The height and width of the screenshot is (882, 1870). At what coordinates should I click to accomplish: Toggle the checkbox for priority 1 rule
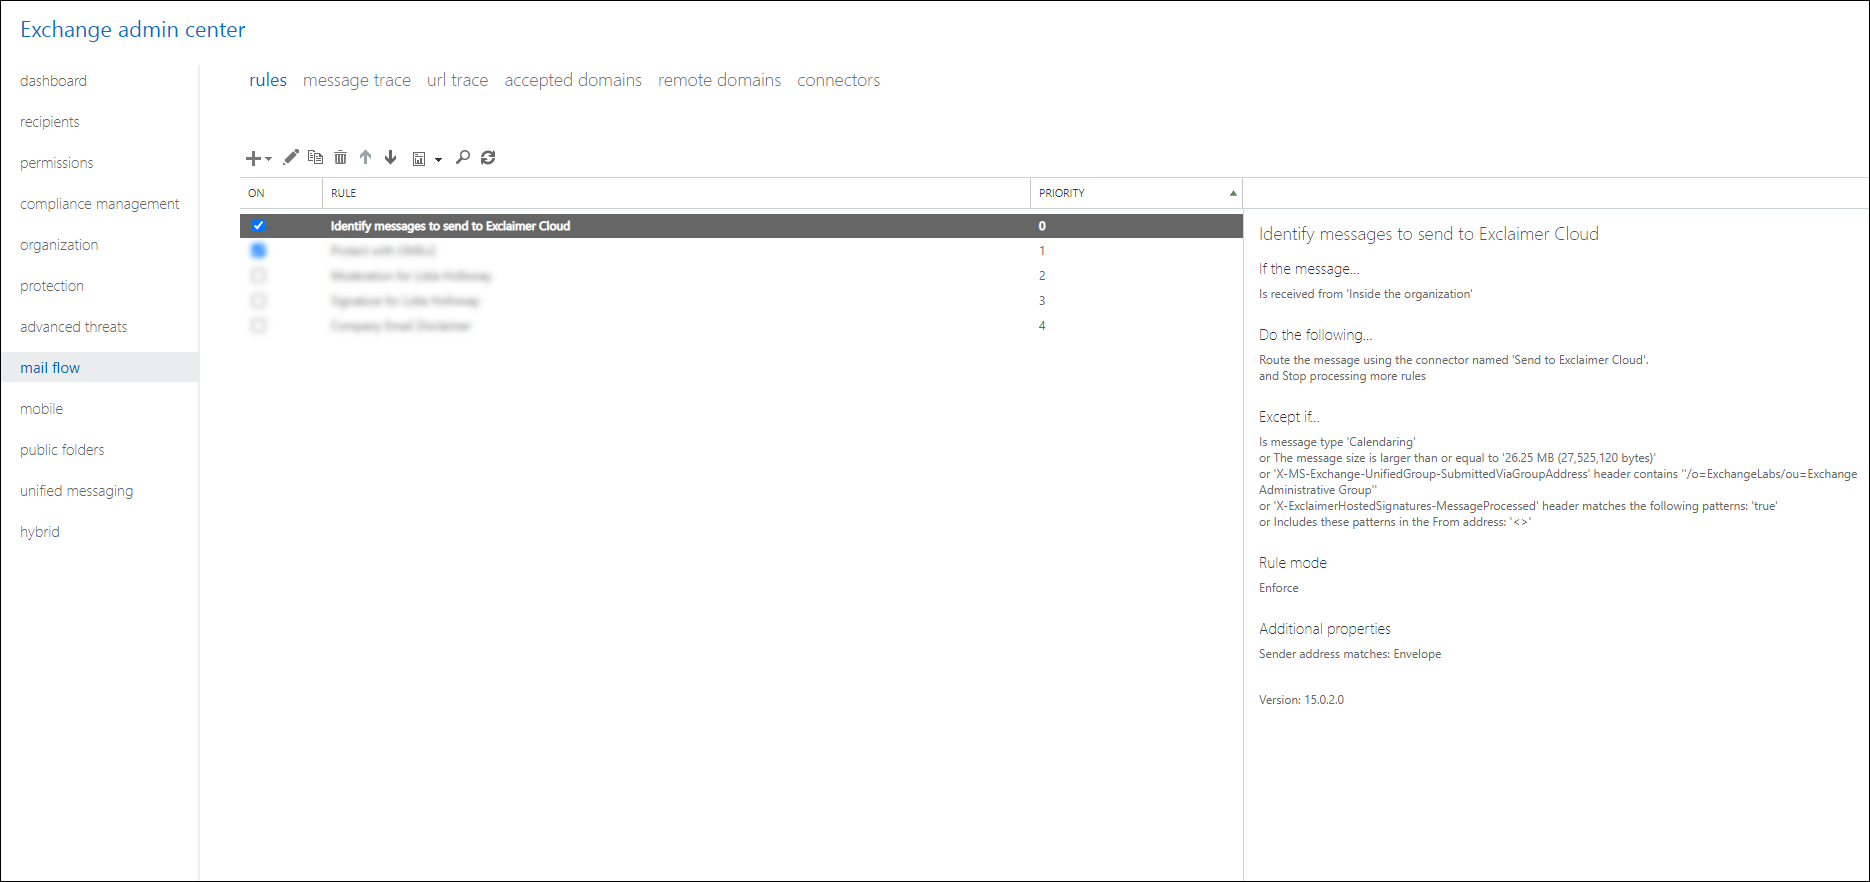pos(259,250)
